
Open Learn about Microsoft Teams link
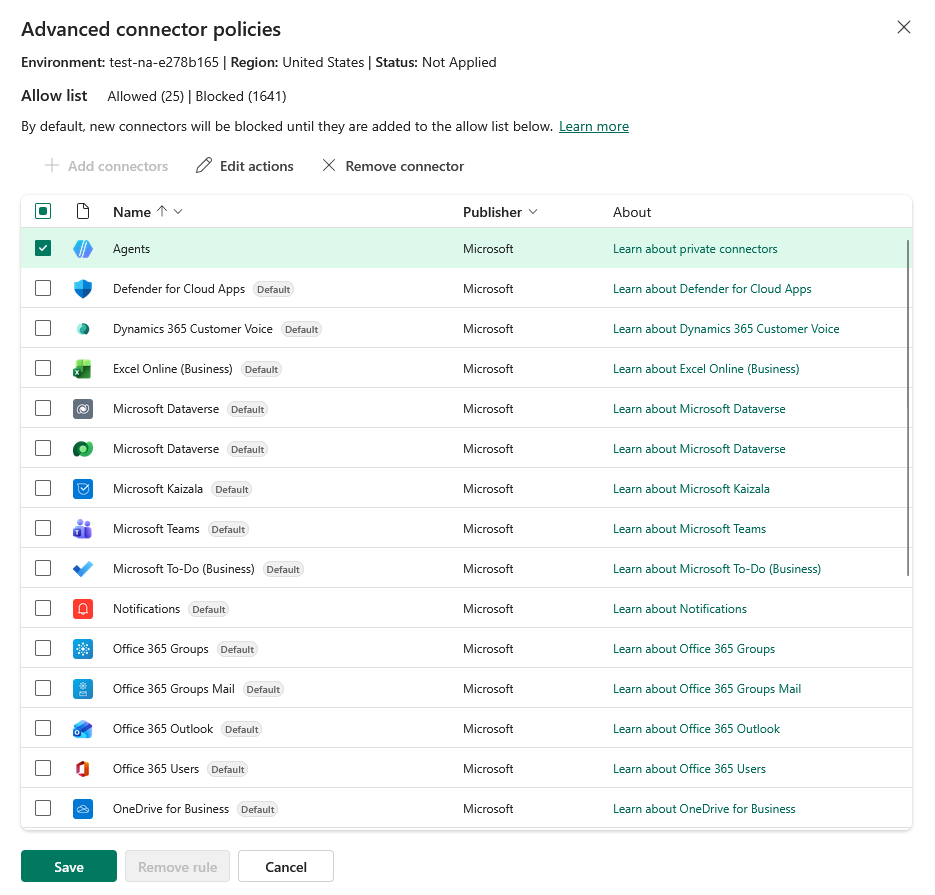[x=689, y=528]
